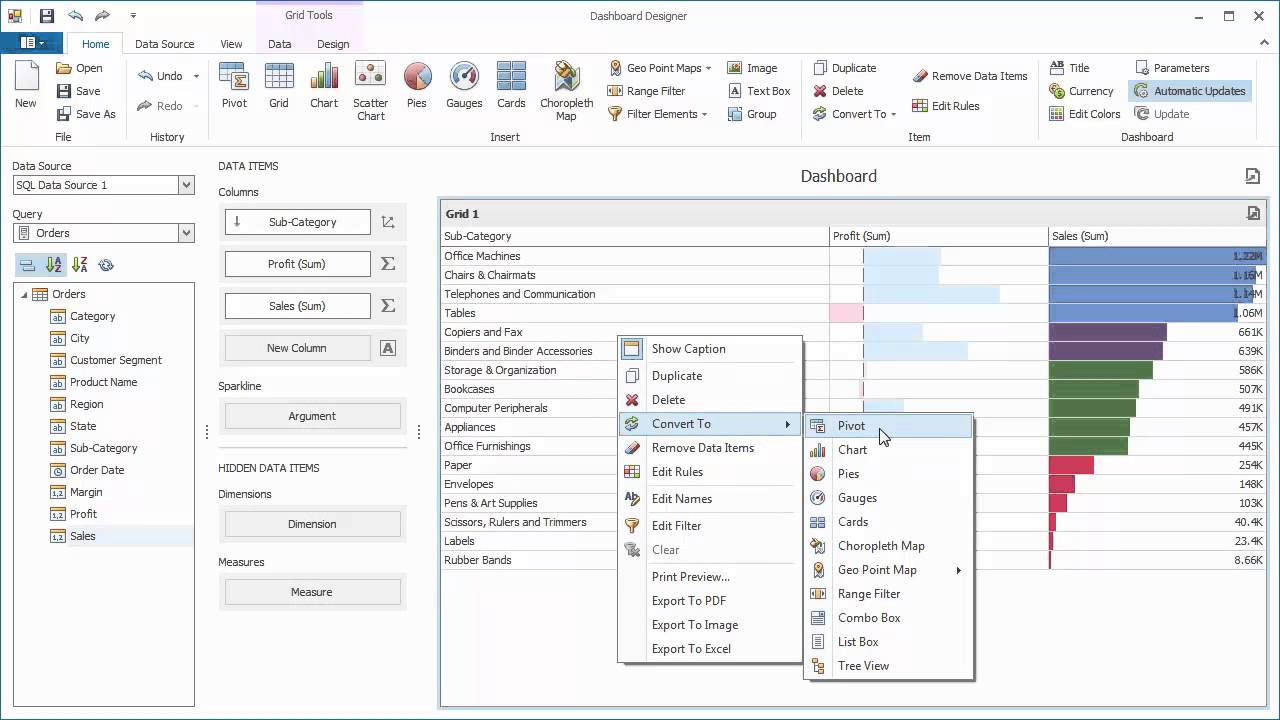Image resolution: width=1280 pixels, height=720 pixels.
Task: Click the Sparkline Argument placeholder
Action: pos(312,416)
